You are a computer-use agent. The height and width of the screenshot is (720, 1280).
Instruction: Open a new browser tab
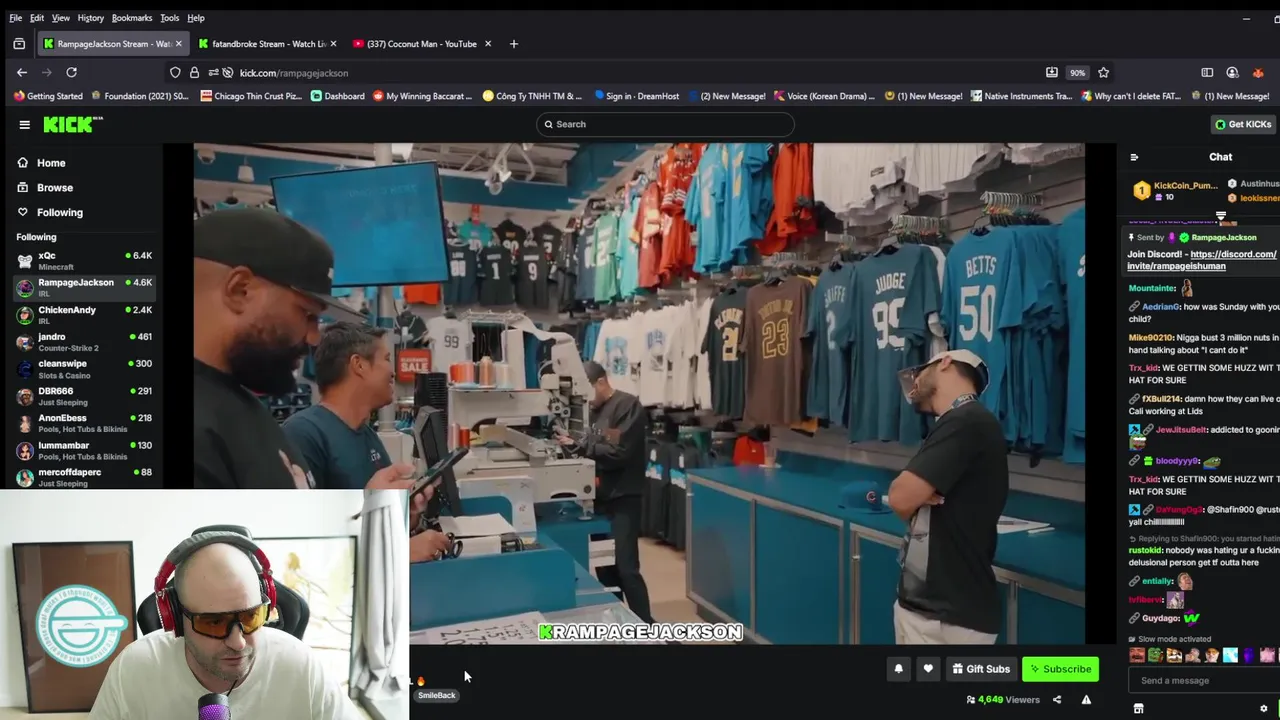[513, 44]
